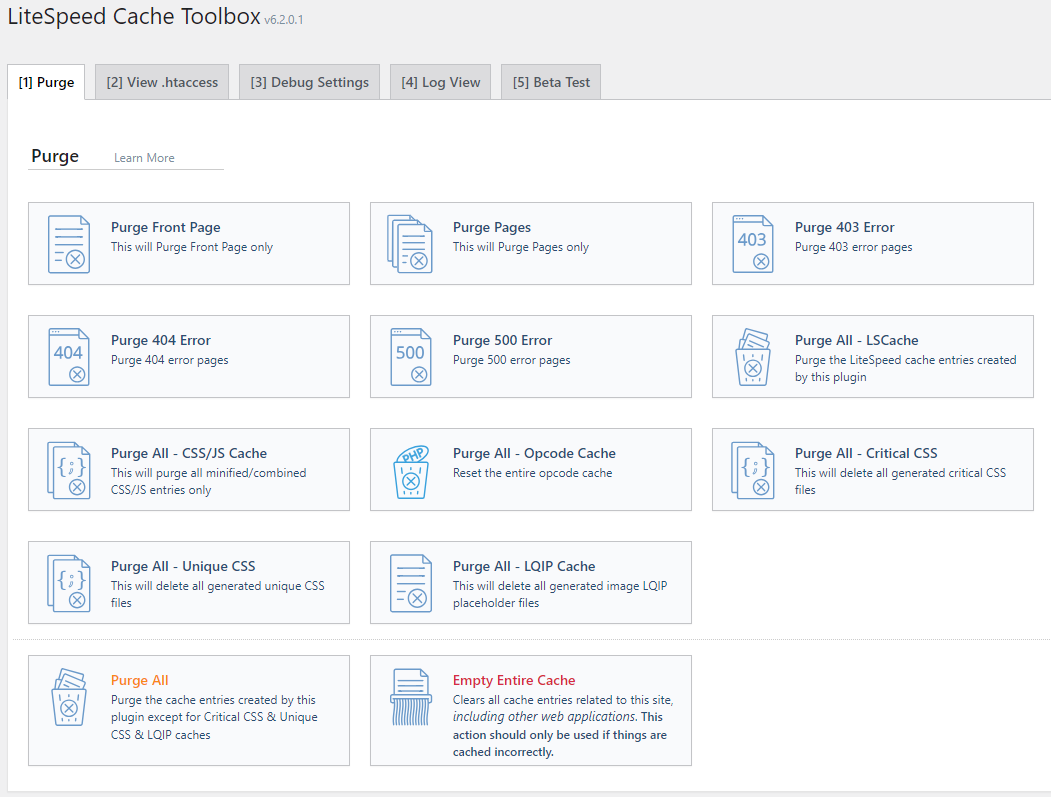
Task: Click the Purge All trash bin icon
Action: click(69, 697)
